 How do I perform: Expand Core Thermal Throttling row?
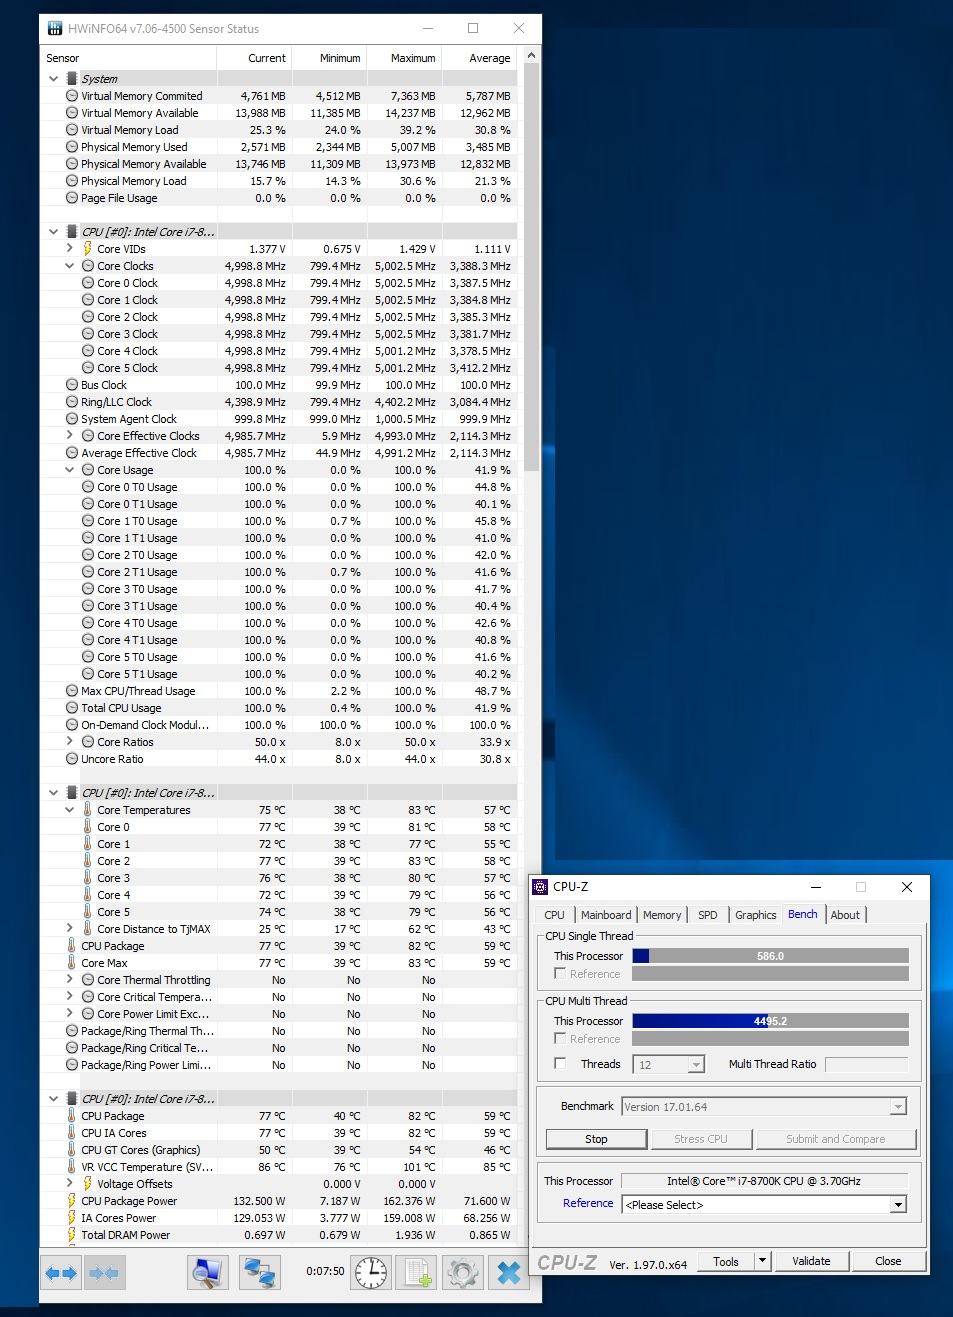[x=69, y=980]
